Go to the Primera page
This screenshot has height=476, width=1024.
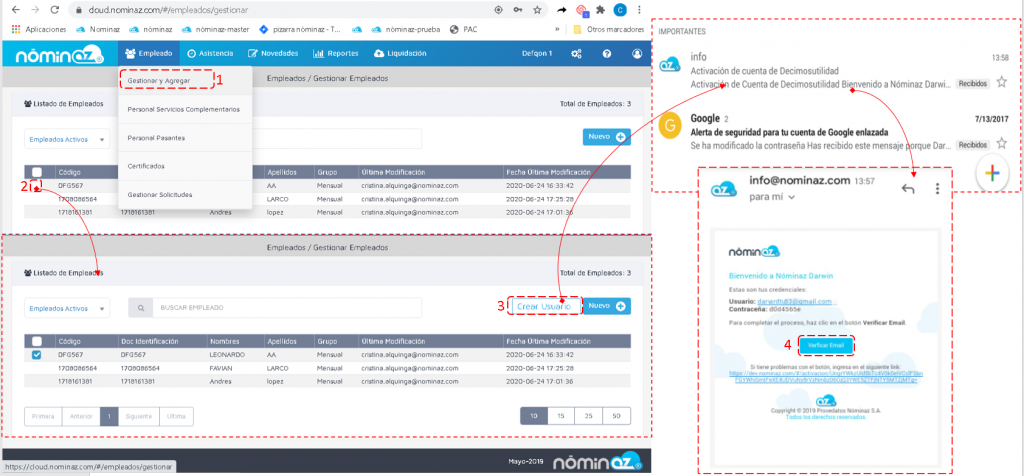click(43, 417)
